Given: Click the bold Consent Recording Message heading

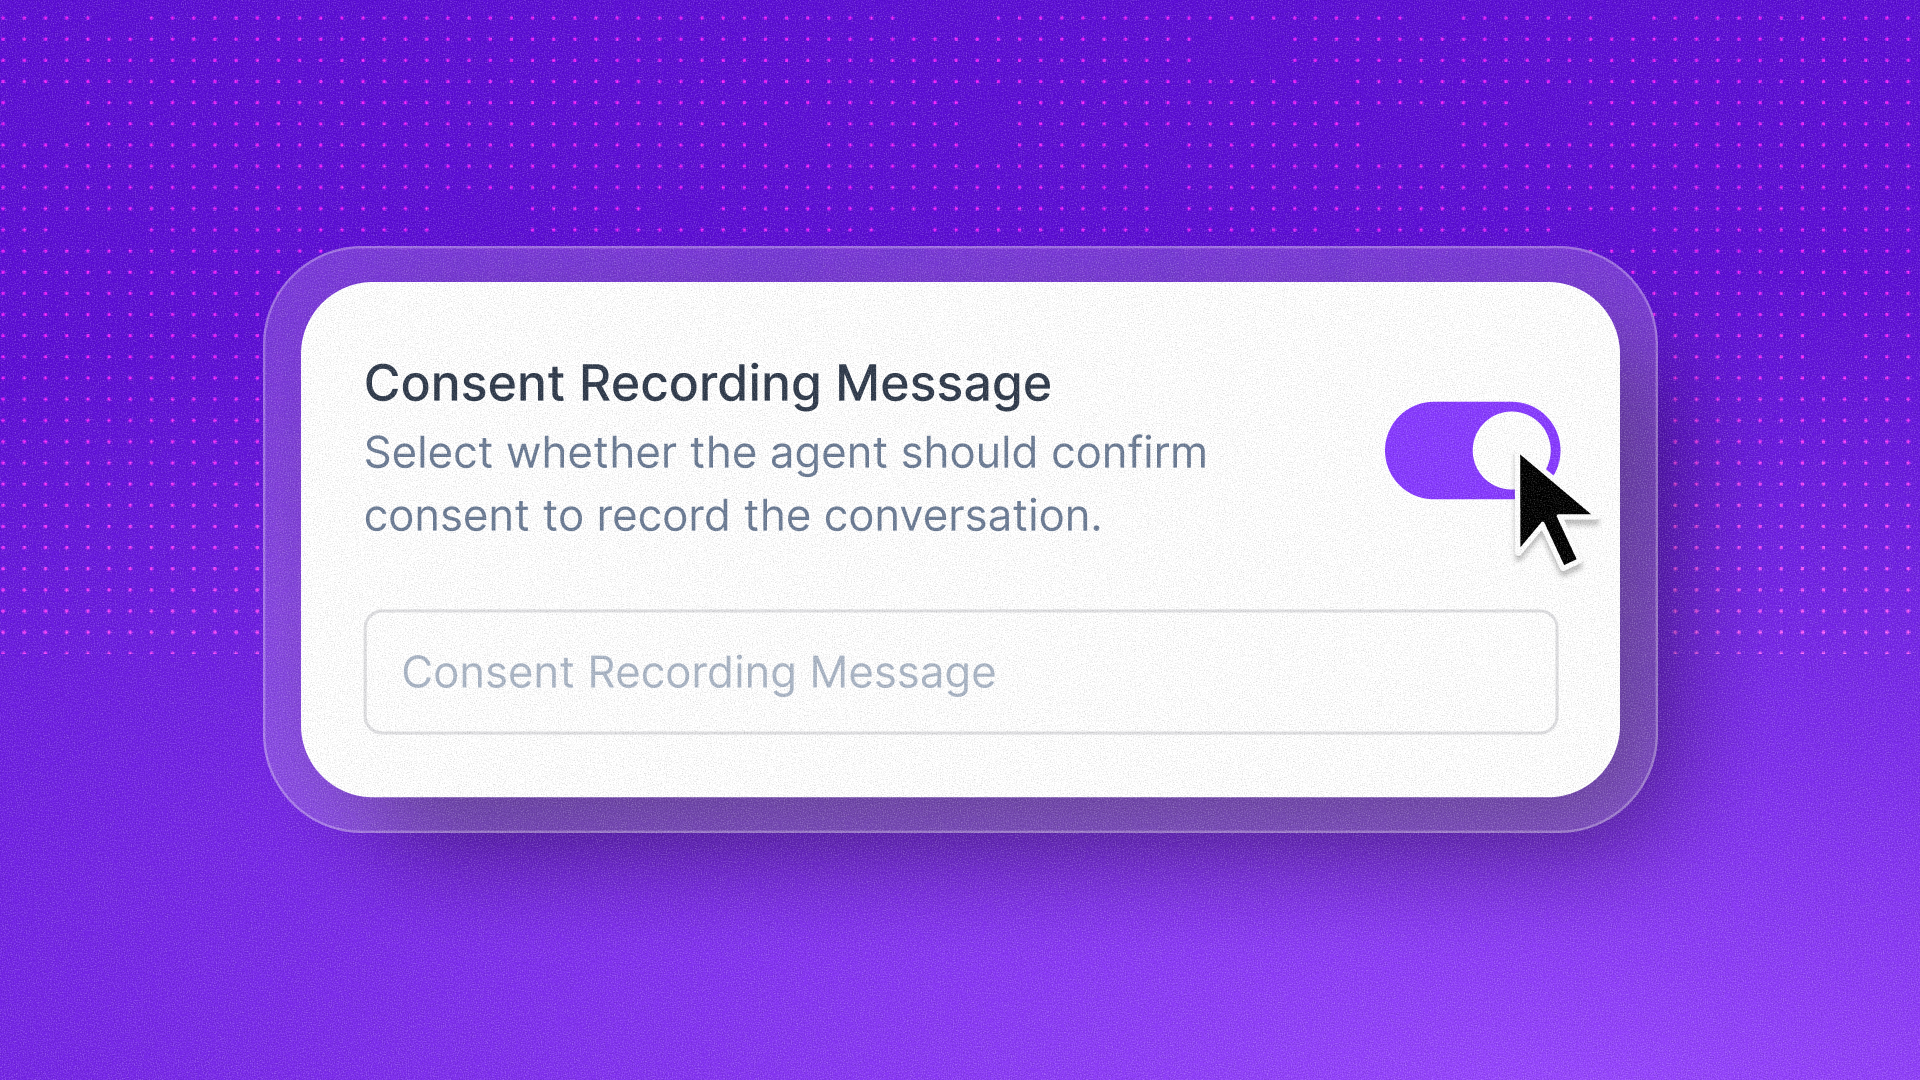Looking at the screenshot, I should click(708, 384).
